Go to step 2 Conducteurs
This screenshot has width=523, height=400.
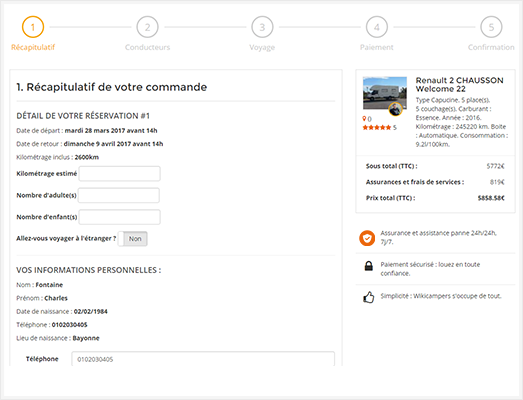147,27
